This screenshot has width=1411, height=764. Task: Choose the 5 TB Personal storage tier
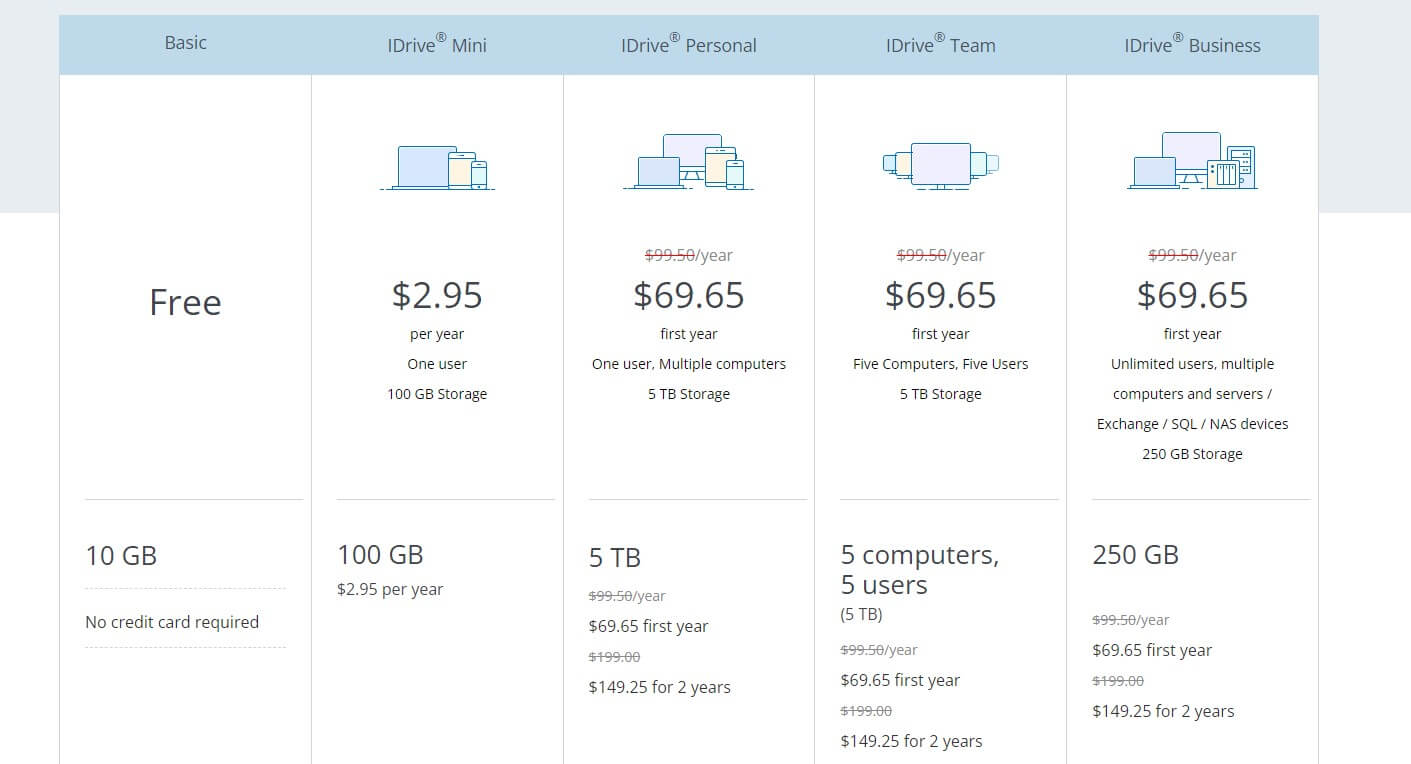[x=615, y=558]
